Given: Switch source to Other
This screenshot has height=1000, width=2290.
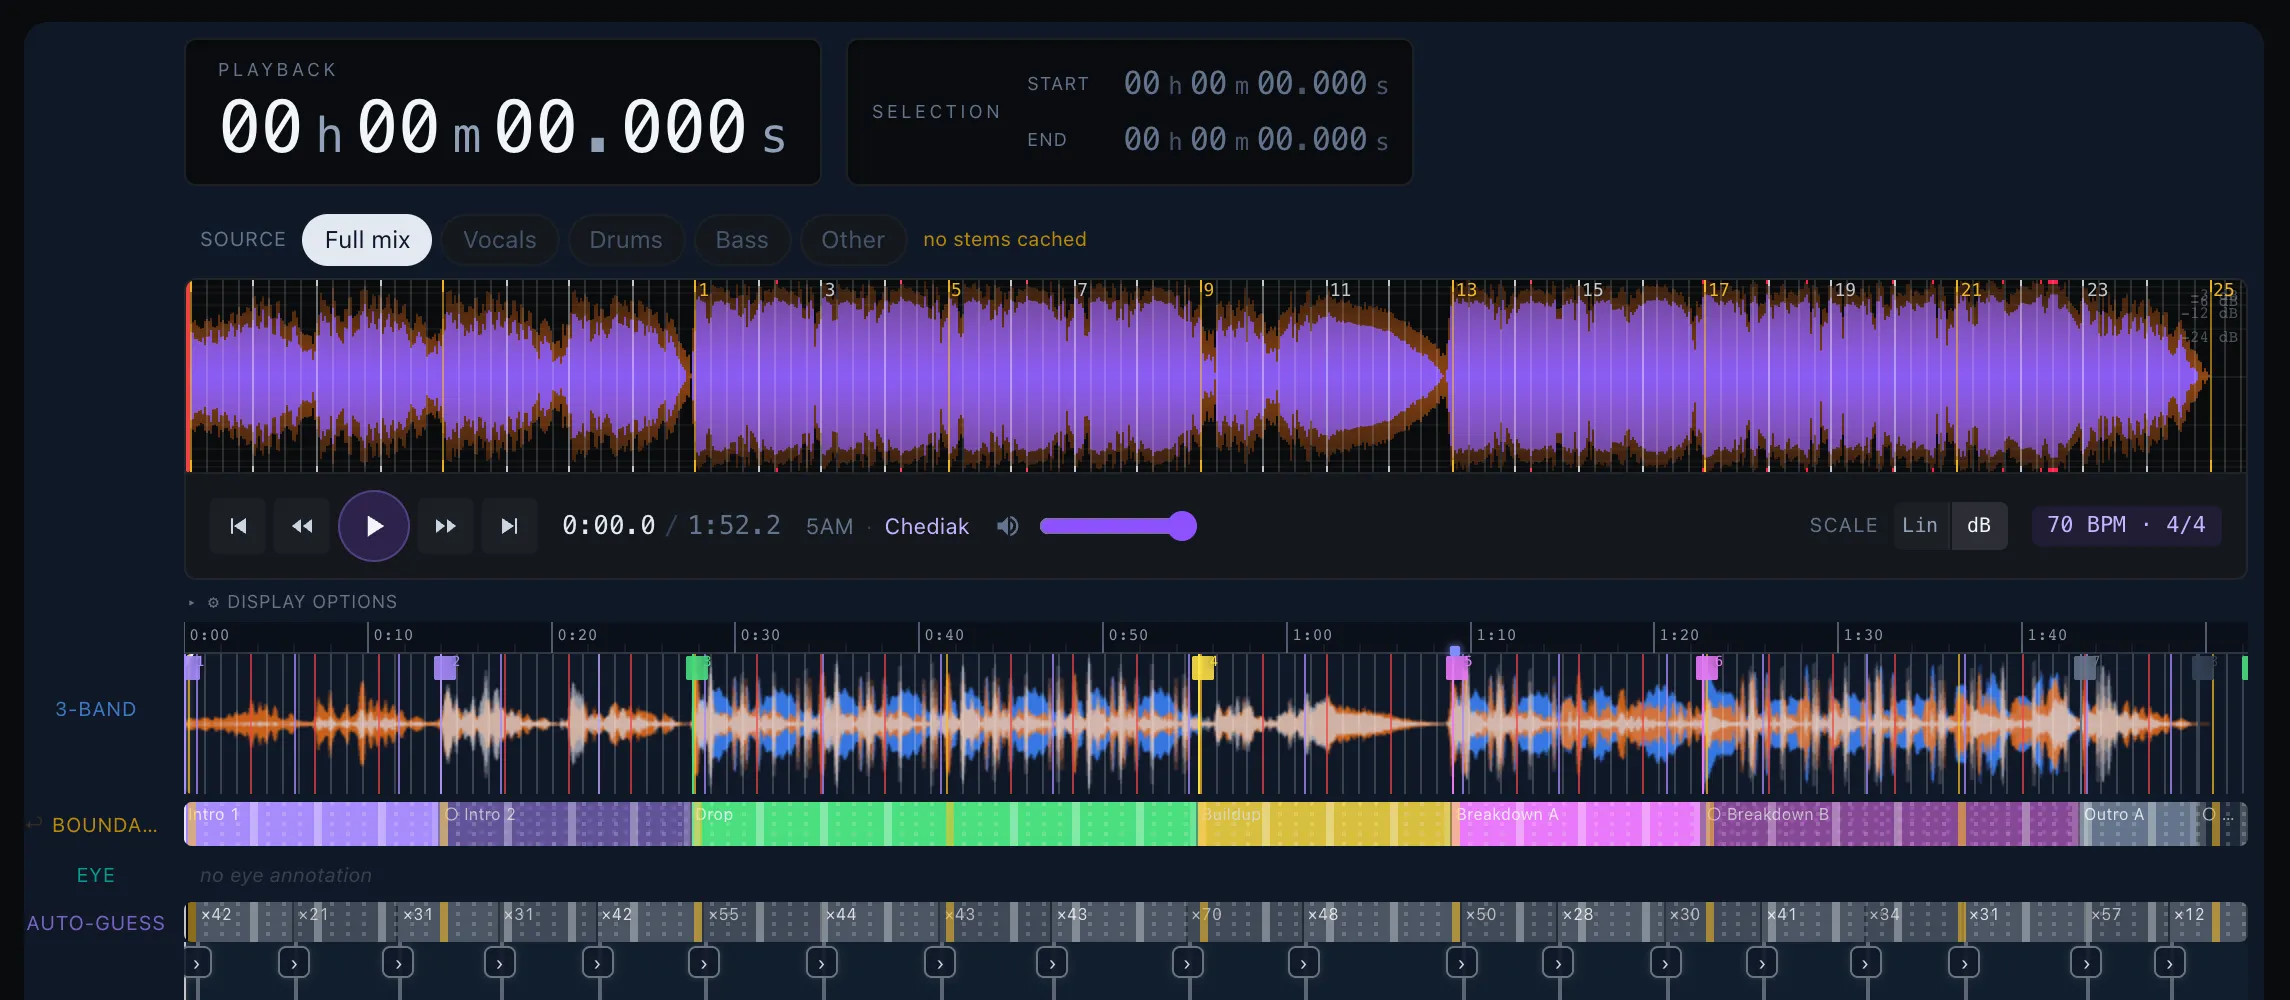Looking at the screenshot, I should 853,240.
